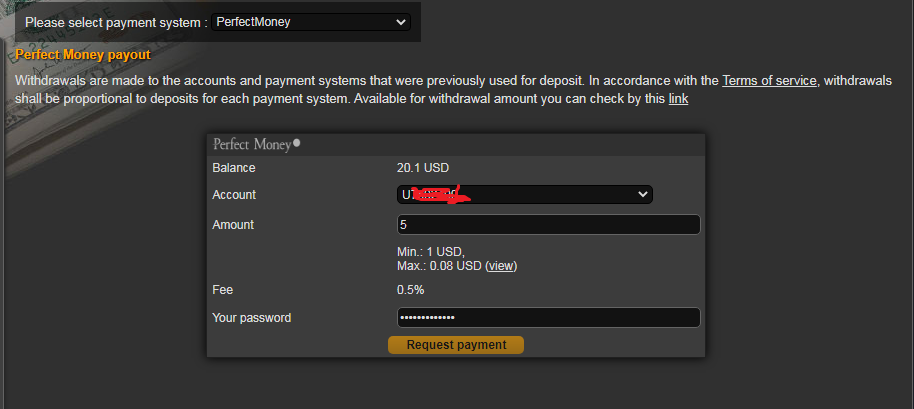Click the Fee label
This screenshot has height=409, width=914.
222,290
